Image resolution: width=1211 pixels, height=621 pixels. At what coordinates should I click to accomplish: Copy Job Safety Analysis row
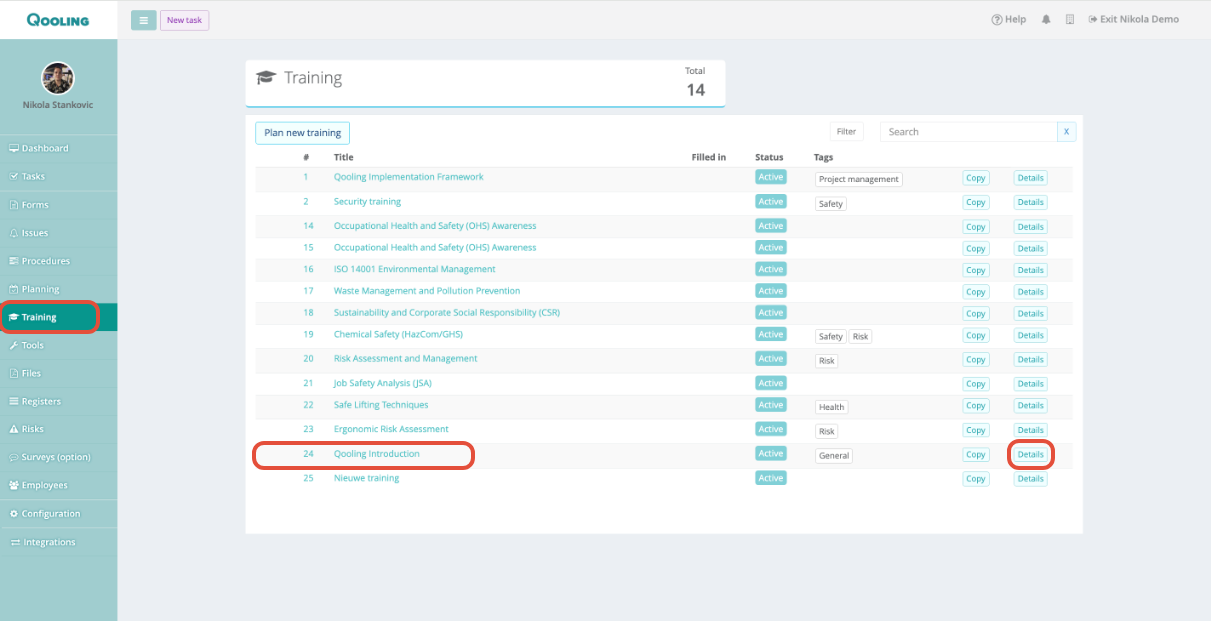pos(976,384)
